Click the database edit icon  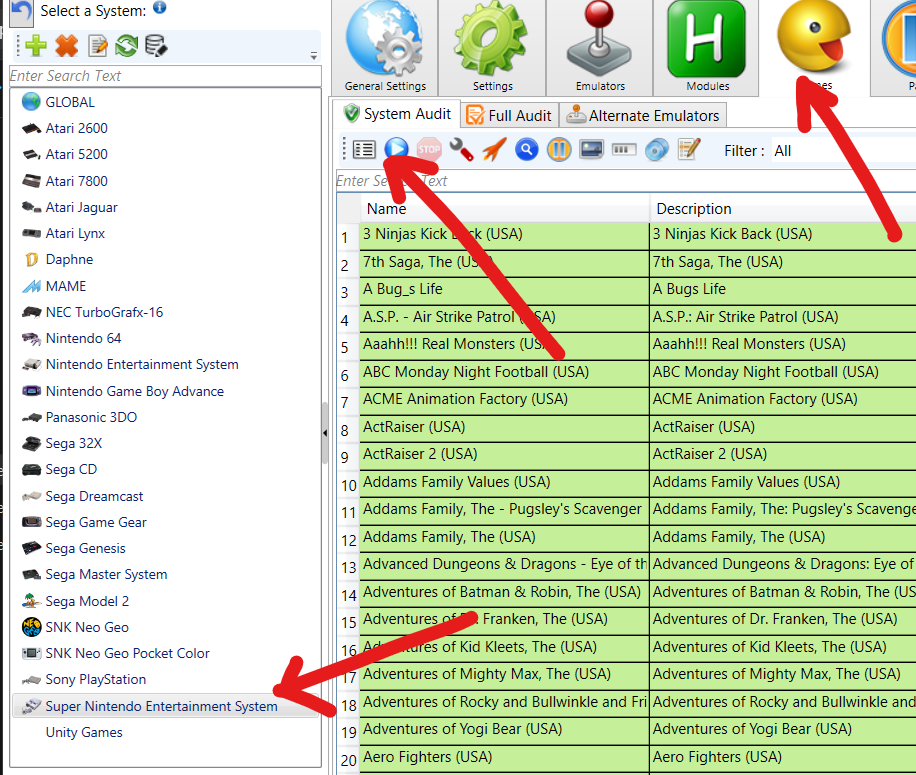click(x=156, y=46)
